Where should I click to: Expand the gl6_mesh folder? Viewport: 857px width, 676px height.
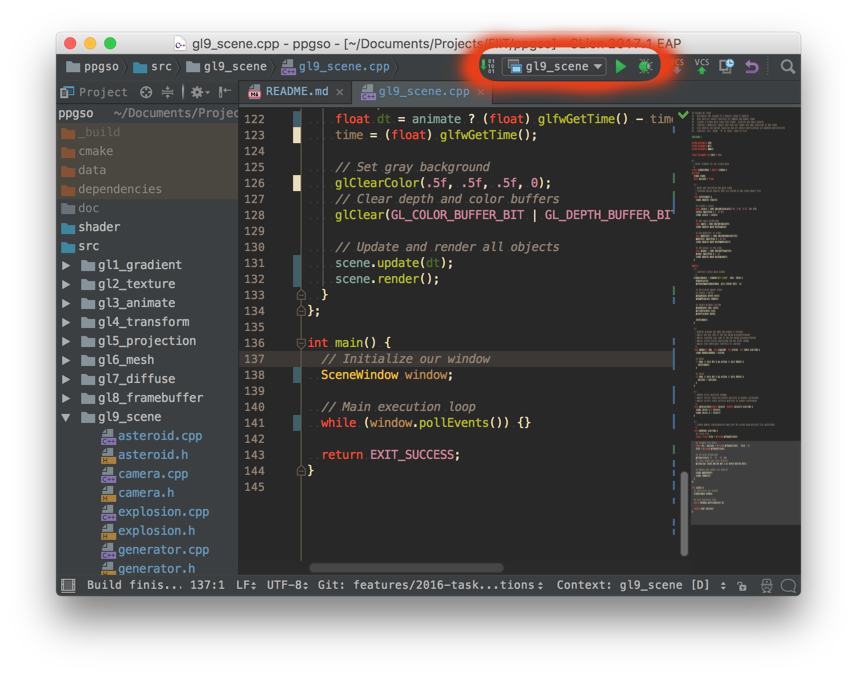pyautogui.click(x=66, y=361)
